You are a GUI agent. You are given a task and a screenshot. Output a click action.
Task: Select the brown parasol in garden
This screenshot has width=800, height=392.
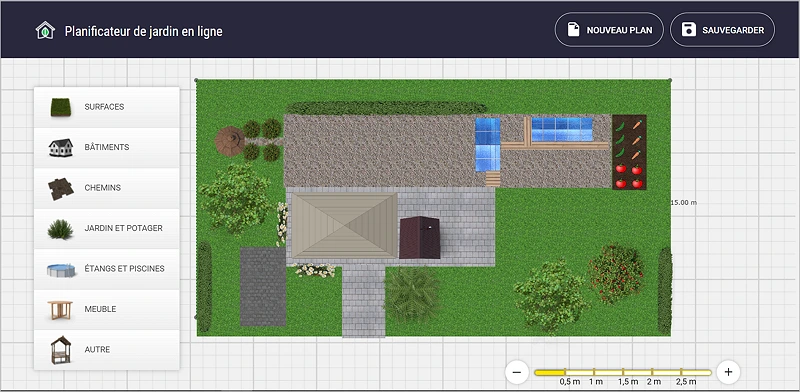click(x=230, y=141)
